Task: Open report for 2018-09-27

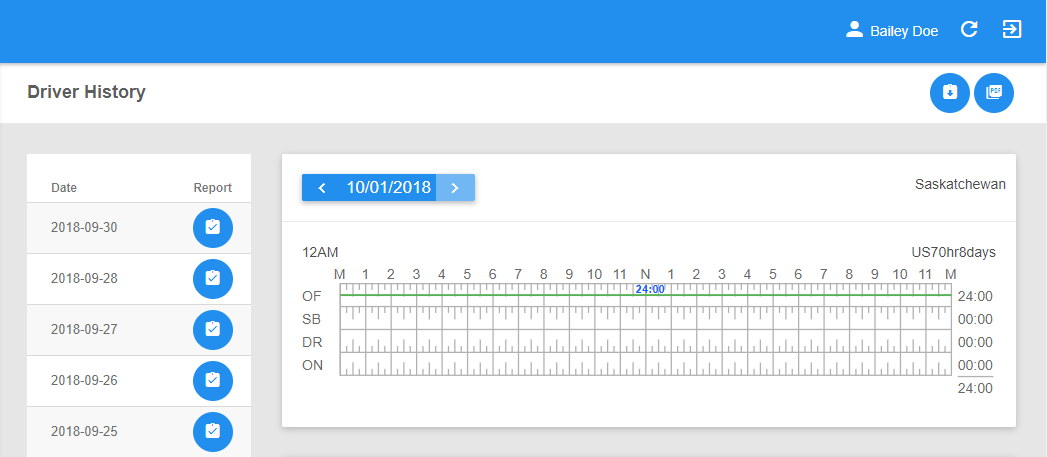Action: pyautogui.click(x=212, y=329)
